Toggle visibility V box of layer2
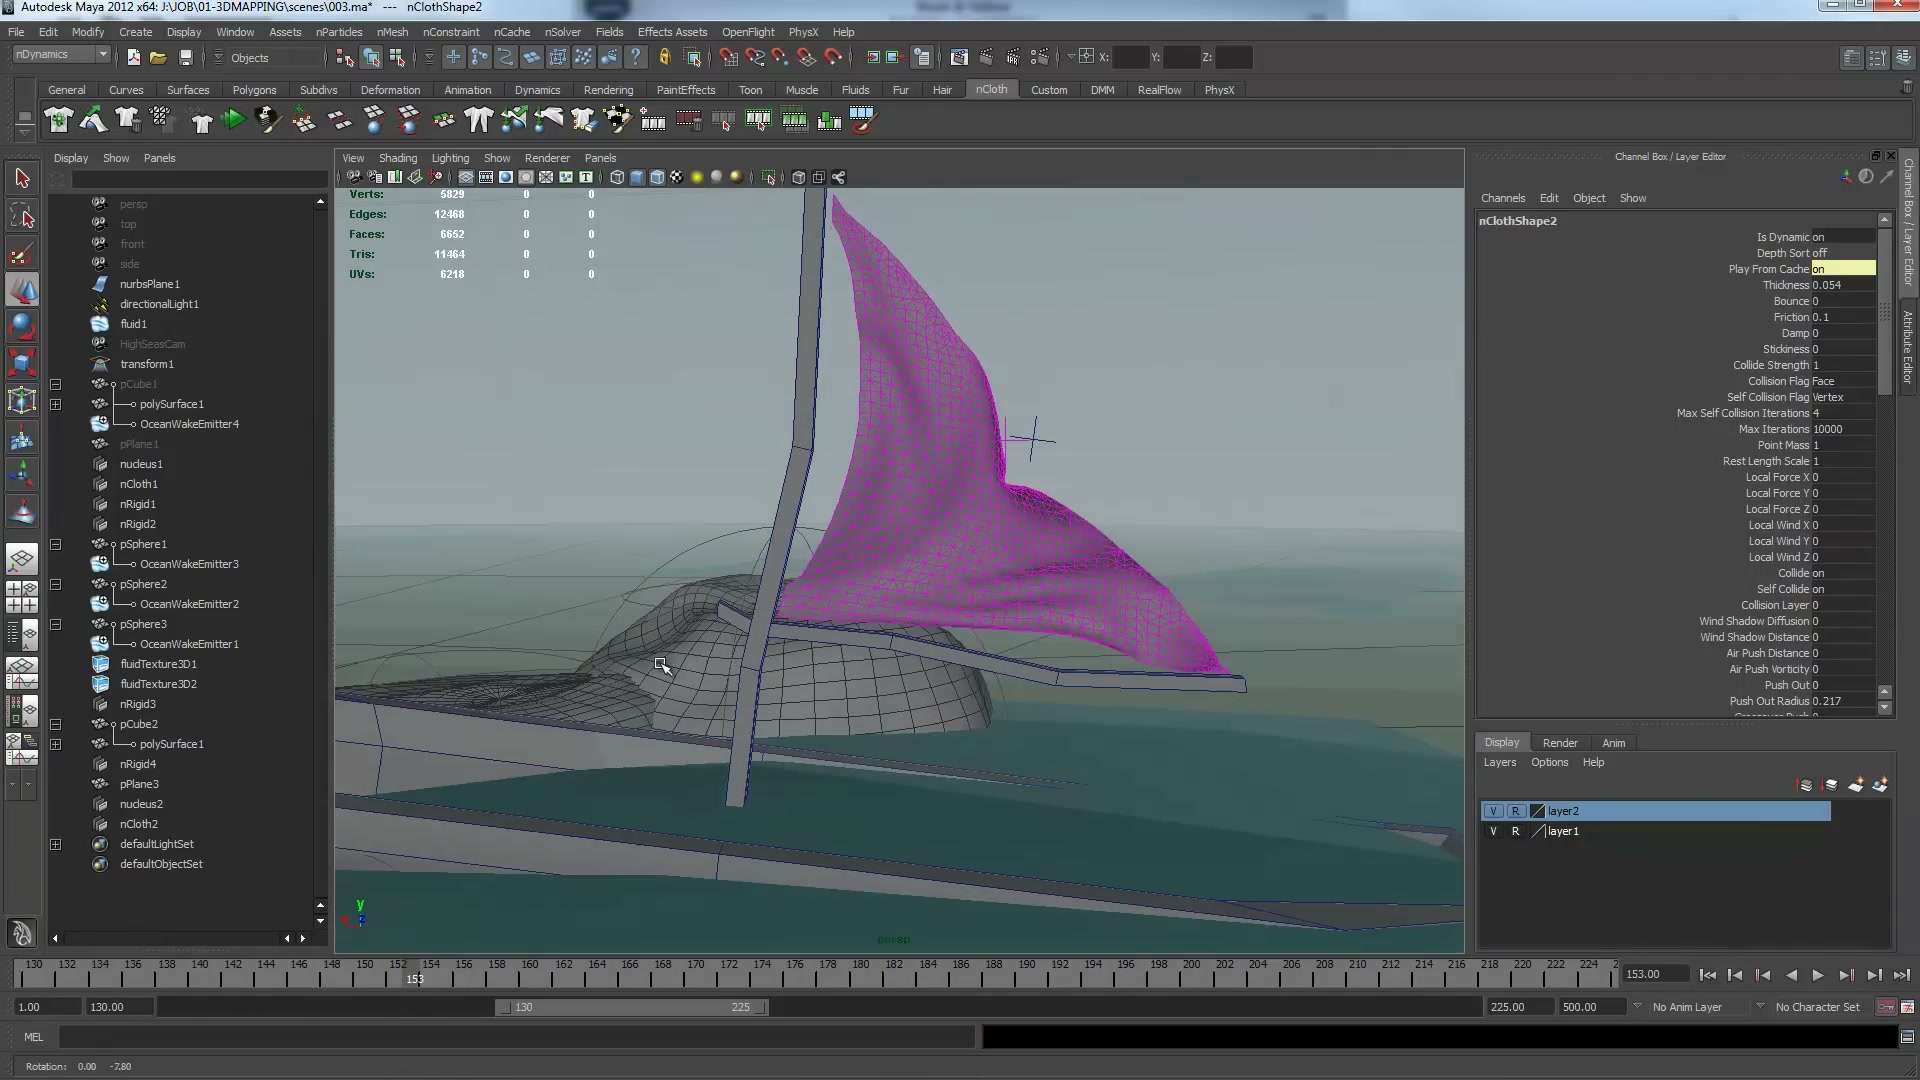 tap(1493, 811)
